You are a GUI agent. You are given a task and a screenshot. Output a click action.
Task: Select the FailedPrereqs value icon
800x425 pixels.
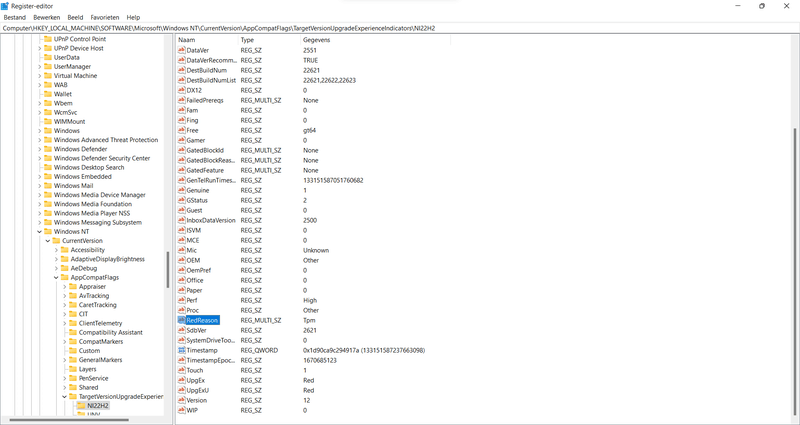182,100
